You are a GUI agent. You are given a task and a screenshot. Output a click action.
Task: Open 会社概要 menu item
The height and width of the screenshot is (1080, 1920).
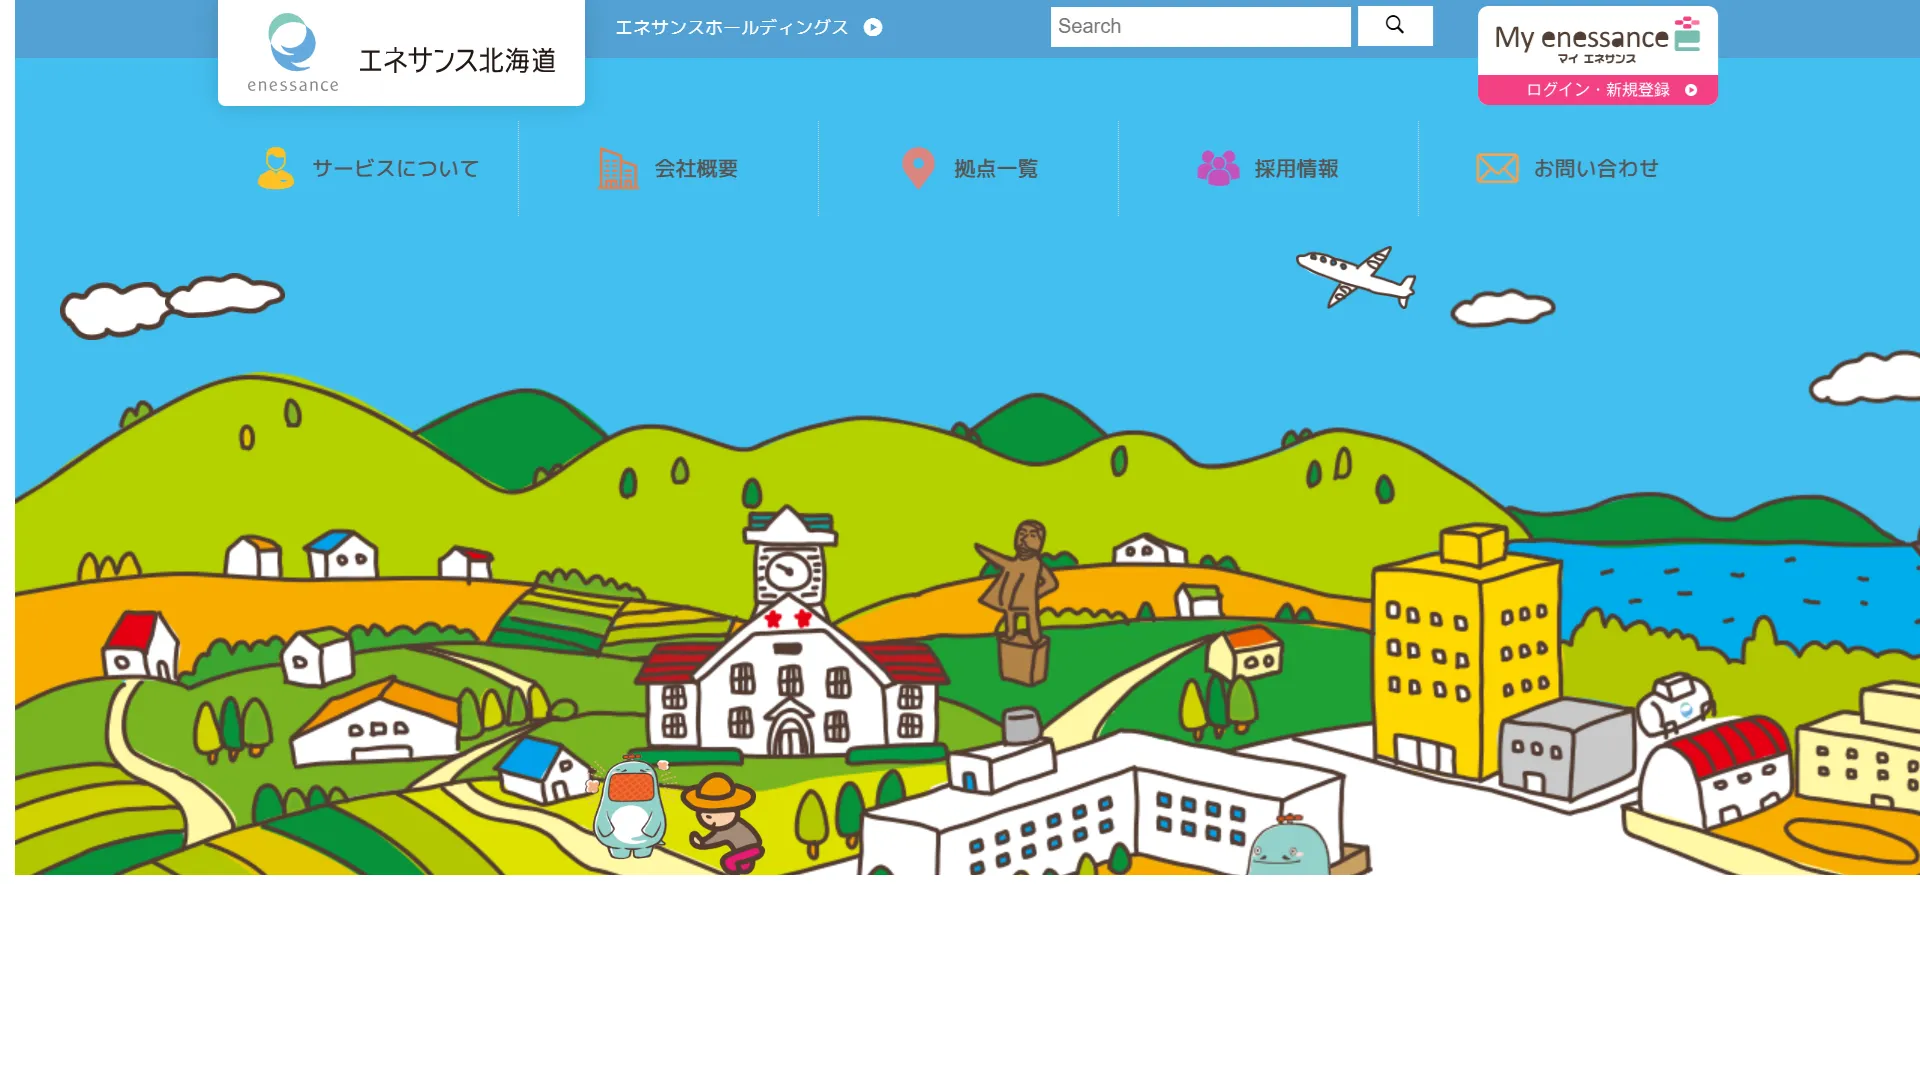coord(668,168)
